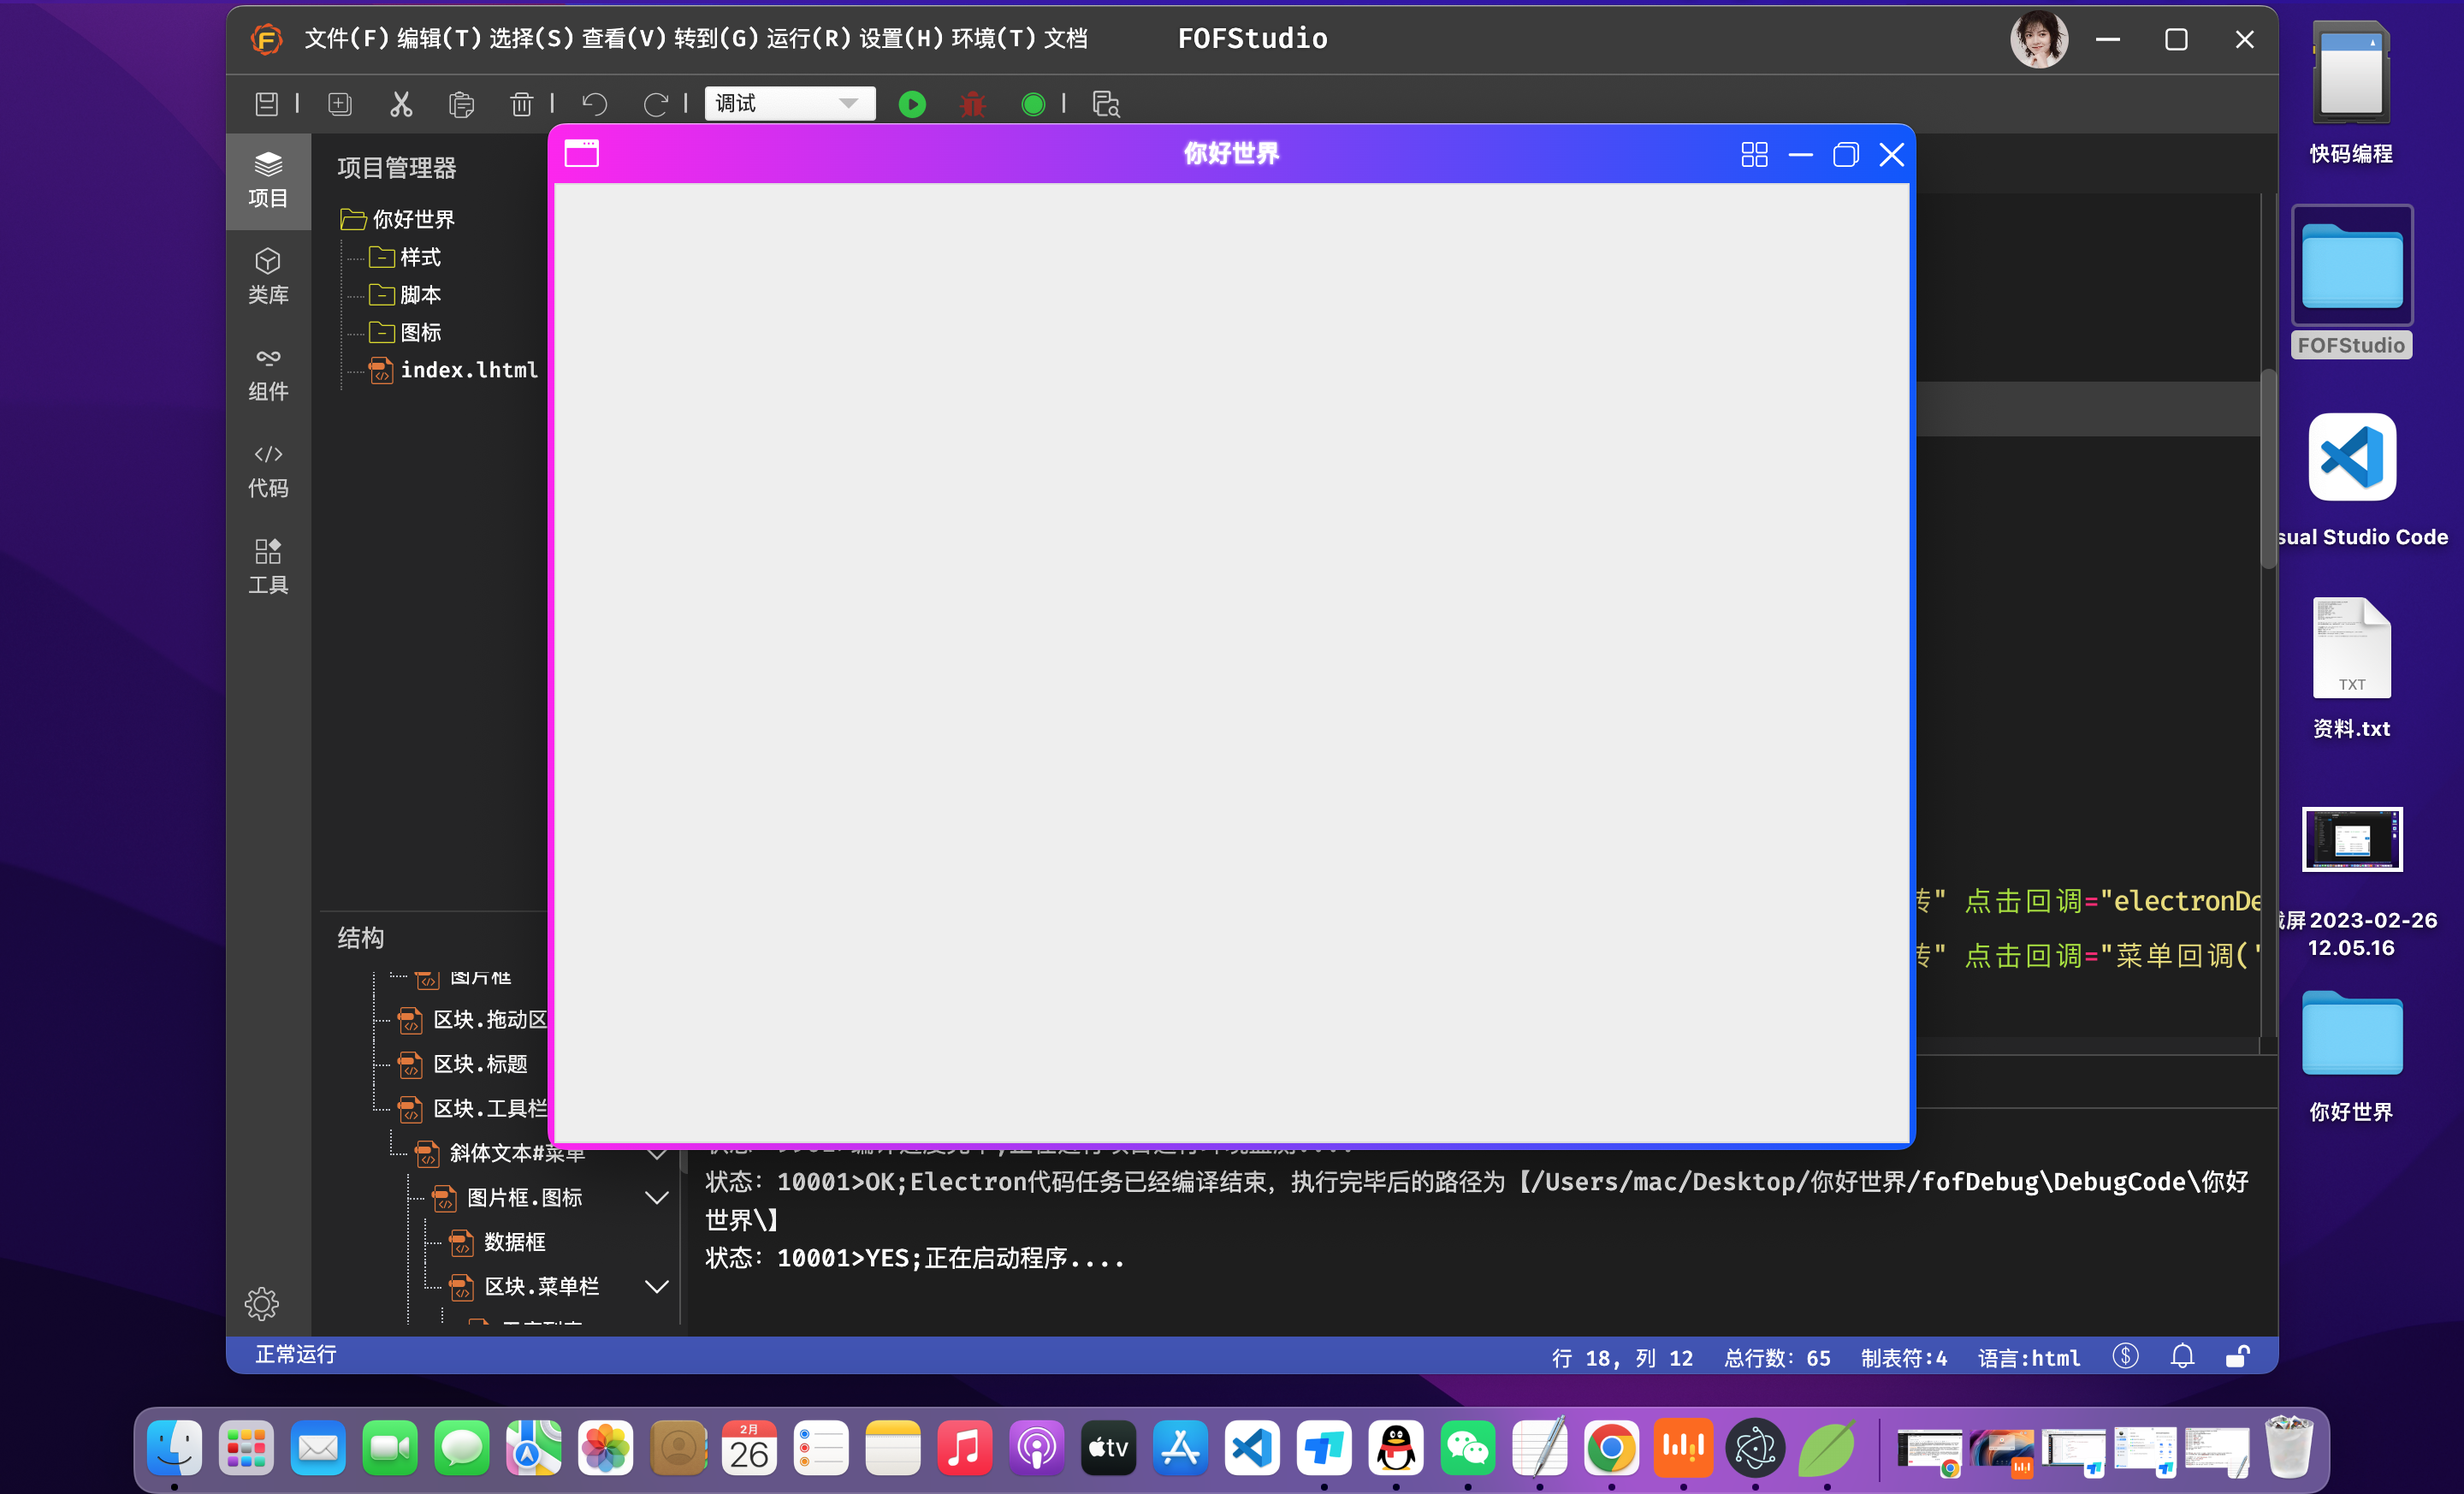This screenshot has height=1494, width=2464.
Task: Expand the 样式 folder
Action: click(381, 257)
